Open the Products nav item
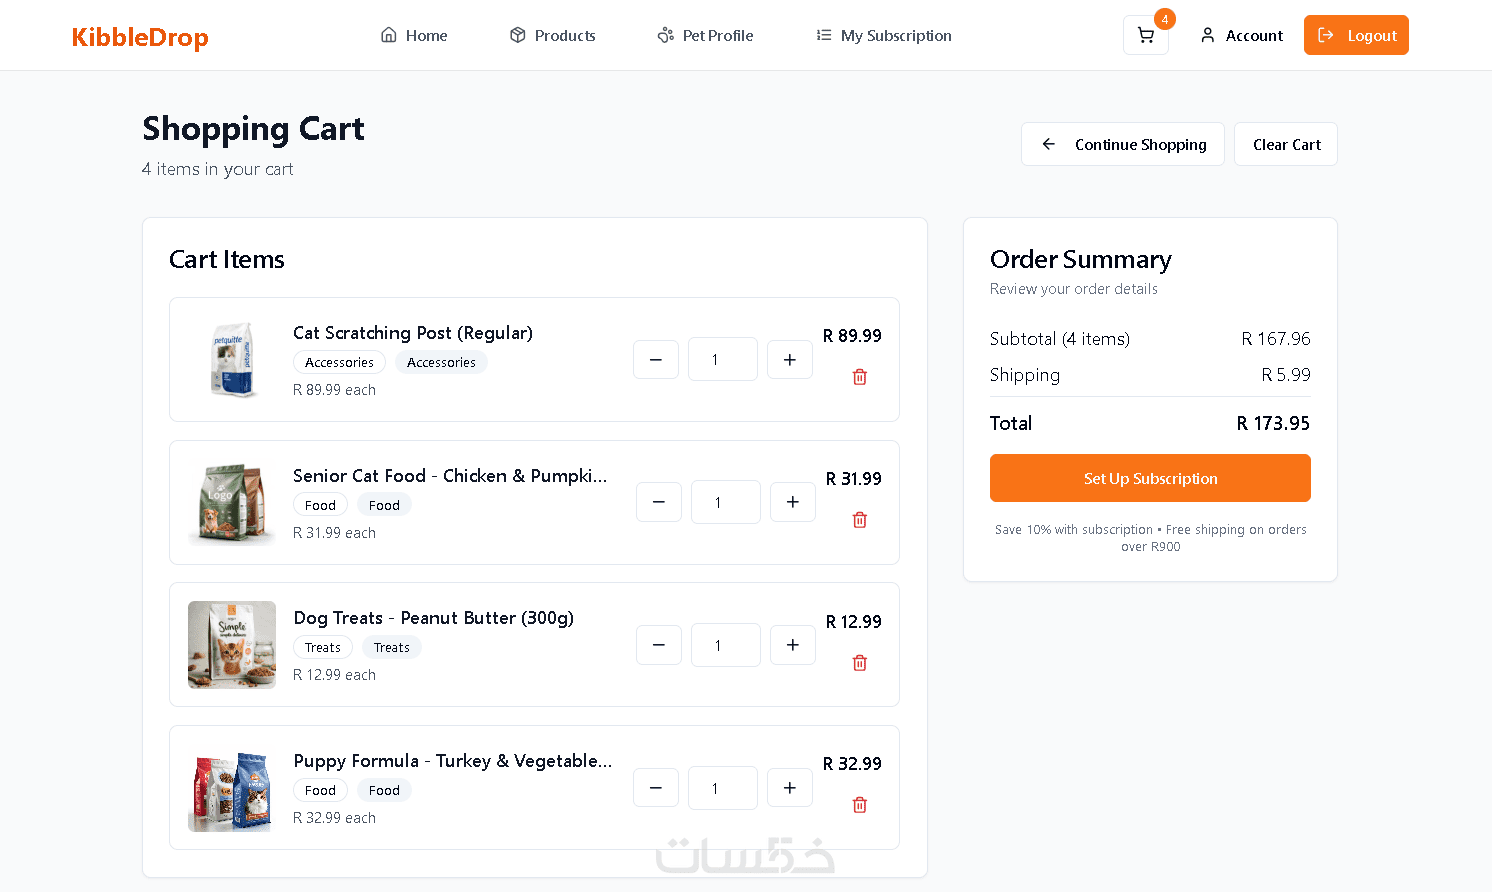 point(553,36)
